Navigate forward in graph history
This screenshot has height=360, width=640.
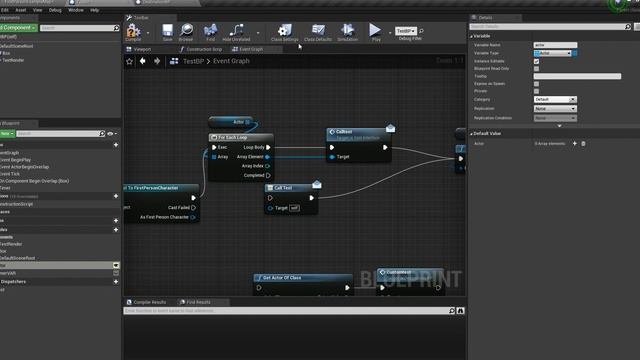coord(157,61)
